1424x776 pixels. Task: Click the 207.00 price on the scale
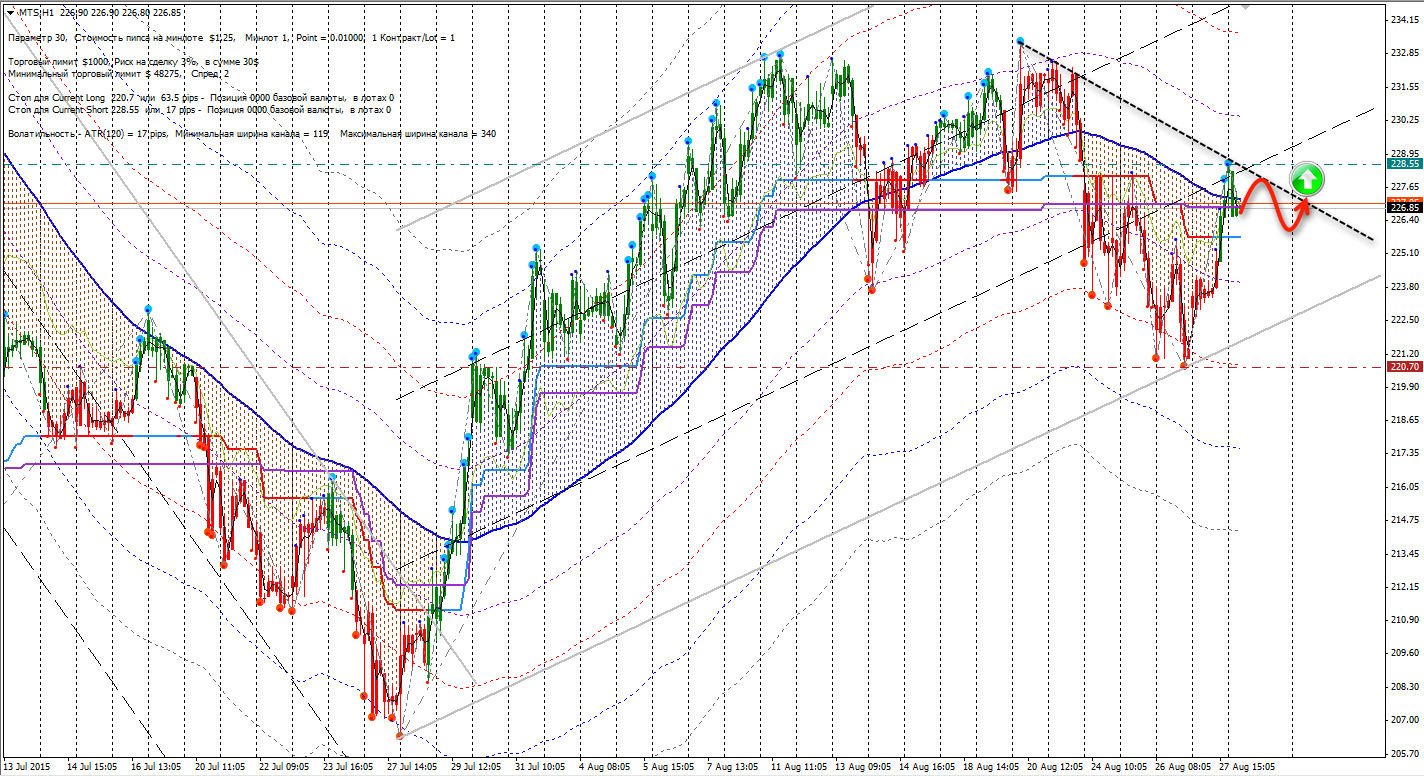[x=1404, y=719]
